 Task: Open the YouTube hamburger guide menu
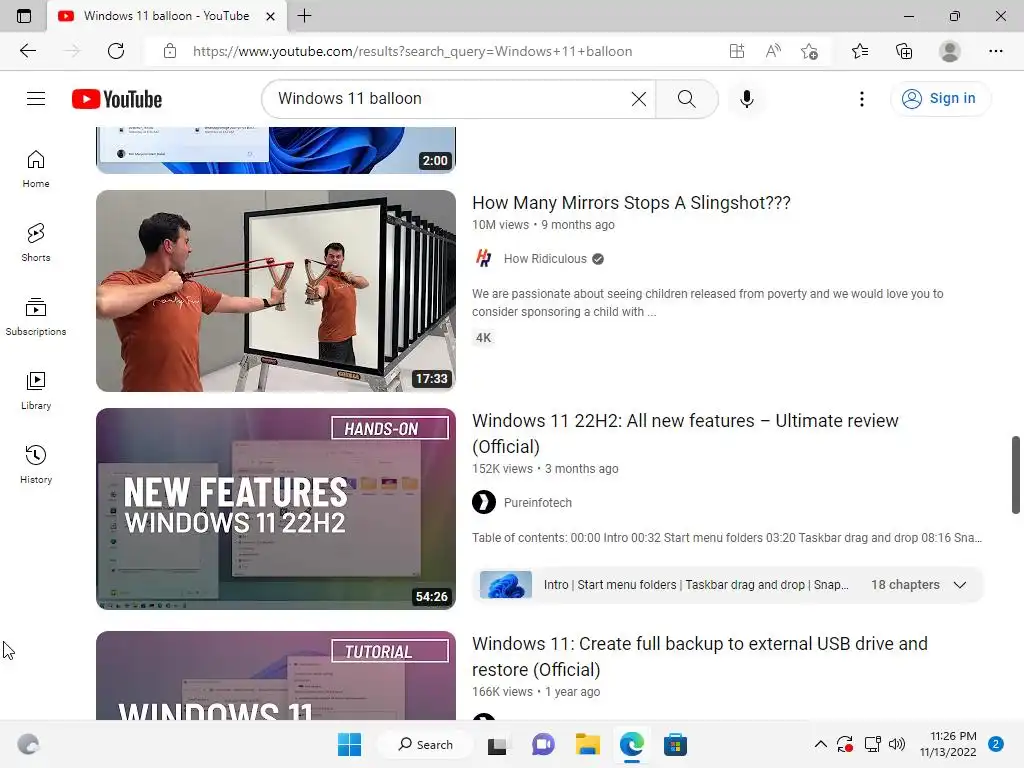[x=36, y=99]
